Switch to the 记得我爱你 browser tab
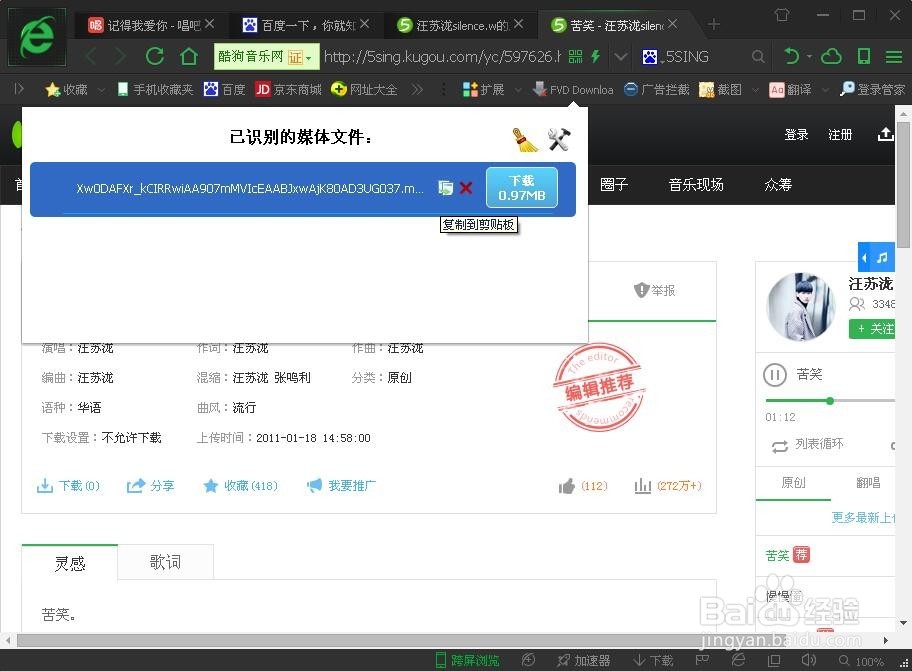Image resolution: width=912 pixels, height=671 pixels. 151,25
